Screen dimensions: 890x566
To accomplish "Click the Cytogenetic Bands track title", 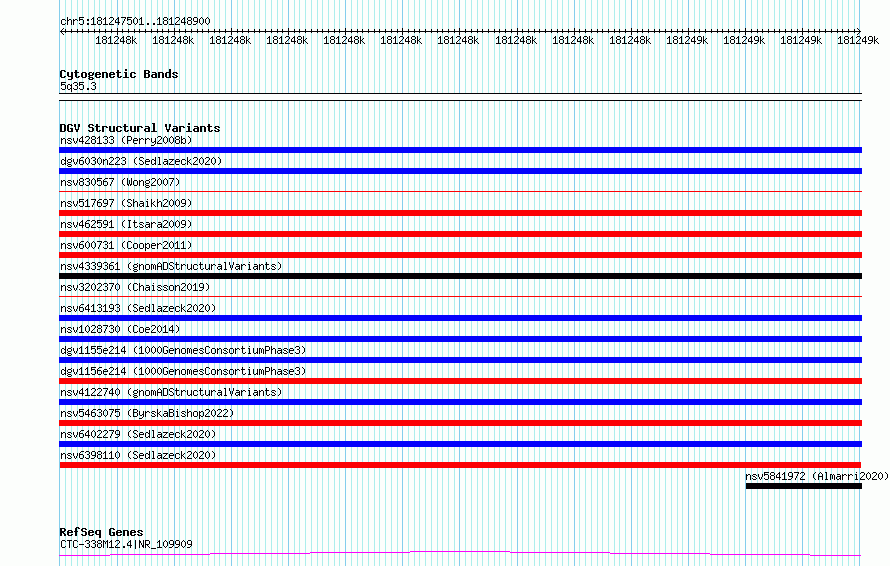I will click(119, 74).
